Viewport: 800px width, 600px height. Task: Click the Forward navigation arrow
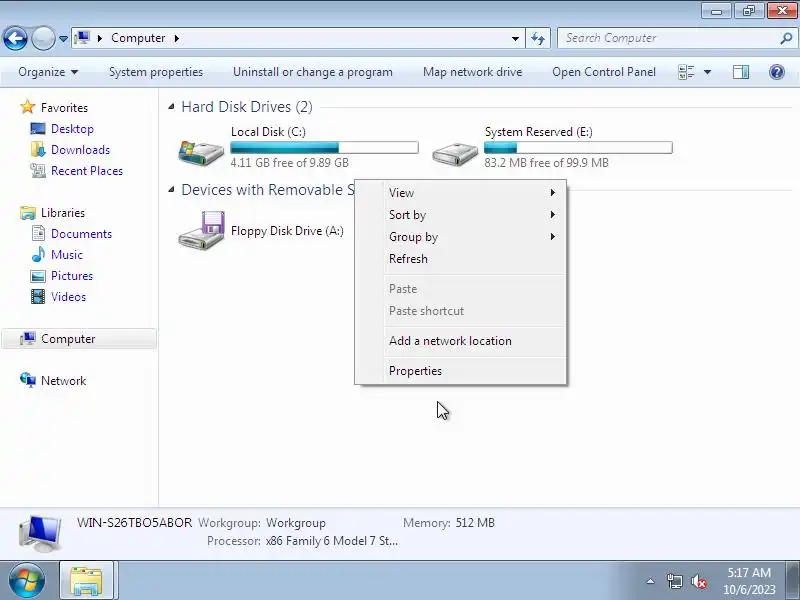coord(43,38)
